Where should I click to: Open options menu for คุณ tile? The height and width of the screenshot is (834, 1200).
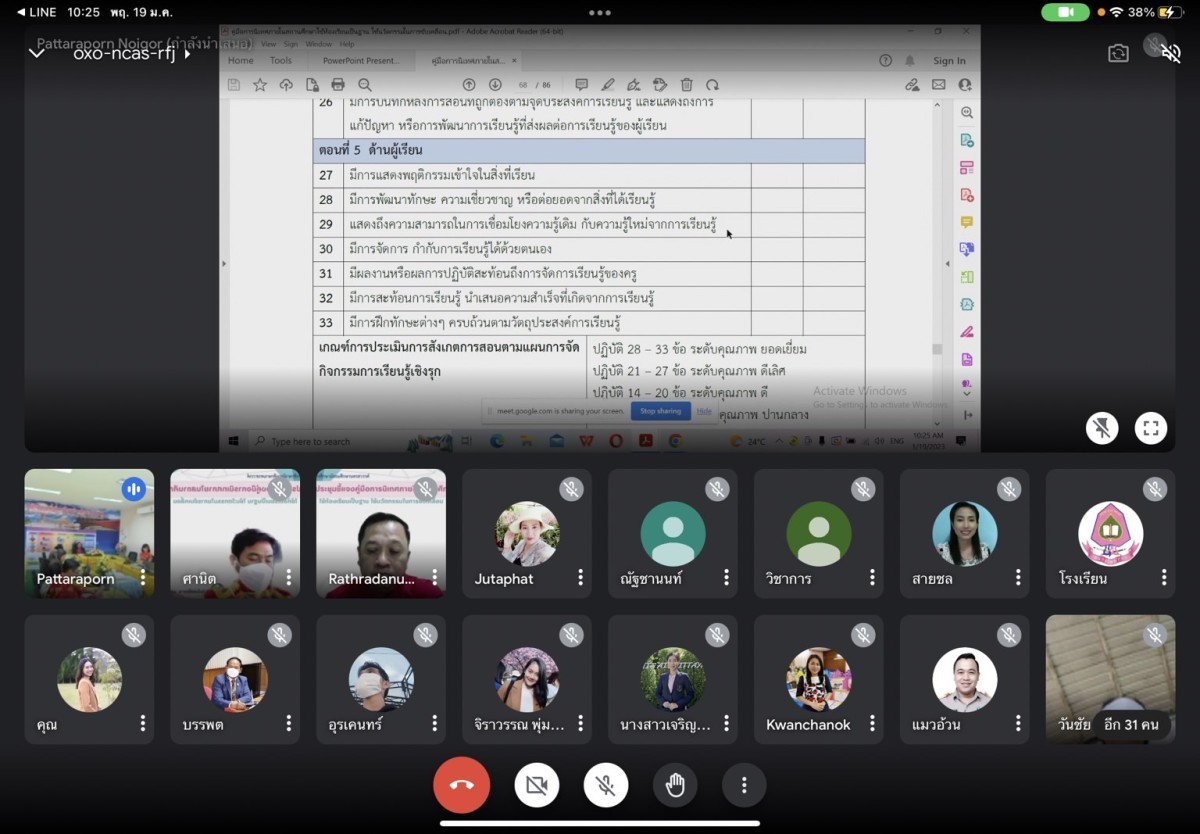(x=143, y=724)
